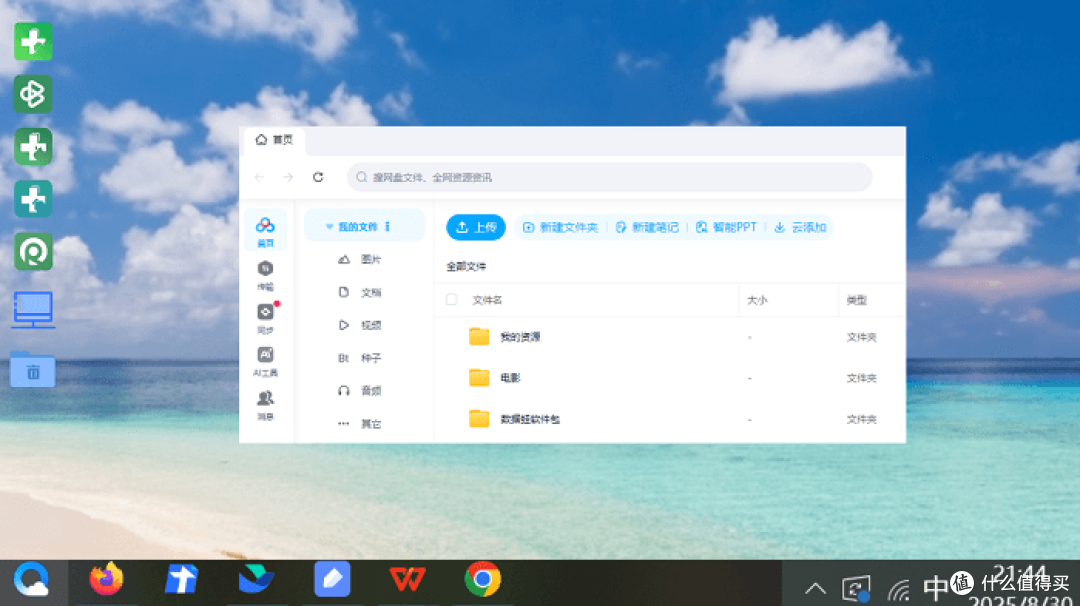Click the yellow folder icon of 电影

click(x=479, y=377)
